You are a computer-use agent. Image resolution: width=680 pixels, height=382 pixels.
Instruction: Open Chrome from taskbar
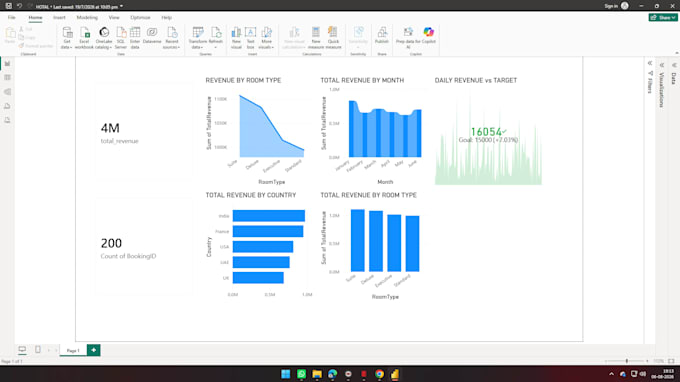tap(379, 374)
